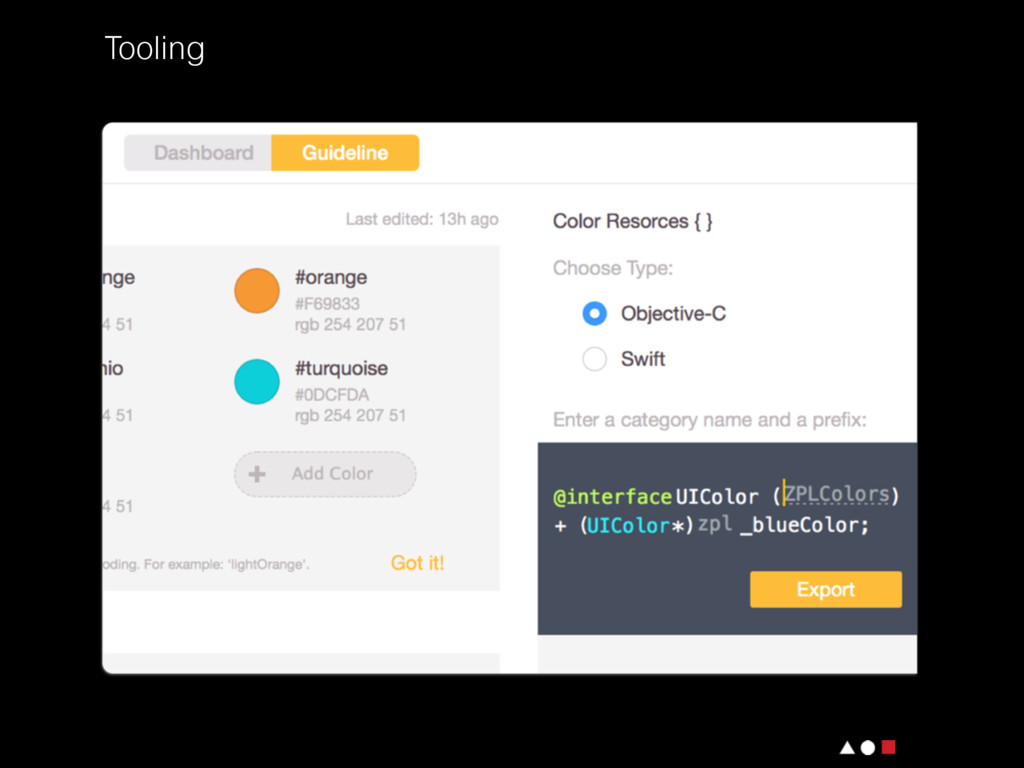Choose the Objective-C radio option
This screenshot has width=1024, height=768.
pos(595,314)
